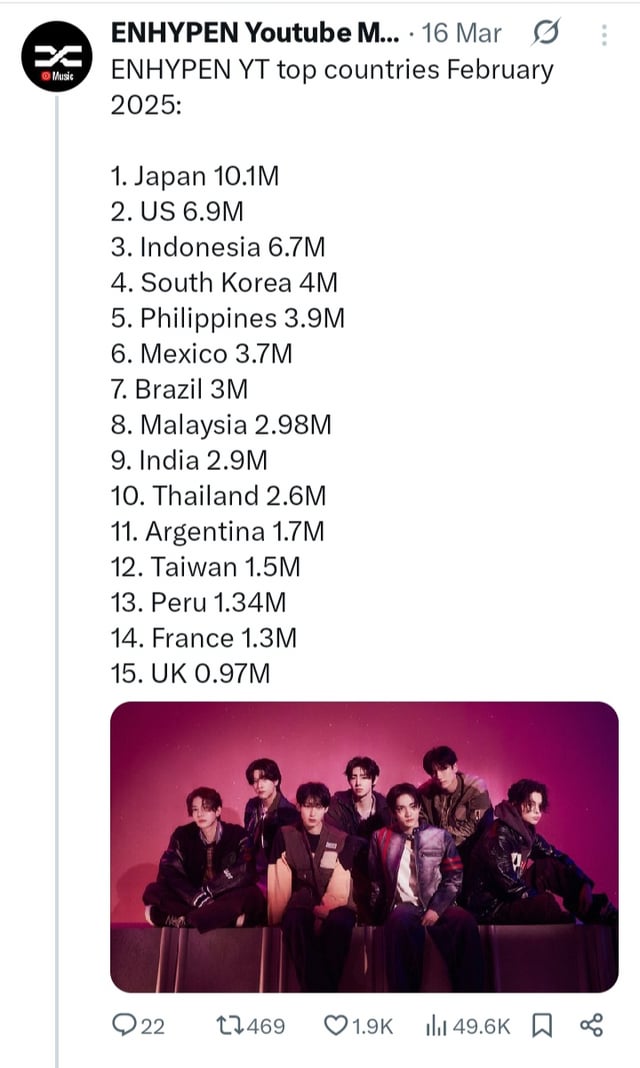This screenshot has height=1068, width=640.
Task: Open the ENHYPEN Youtube M... account name
Action: pyautogui.click(x=257, y=34)
